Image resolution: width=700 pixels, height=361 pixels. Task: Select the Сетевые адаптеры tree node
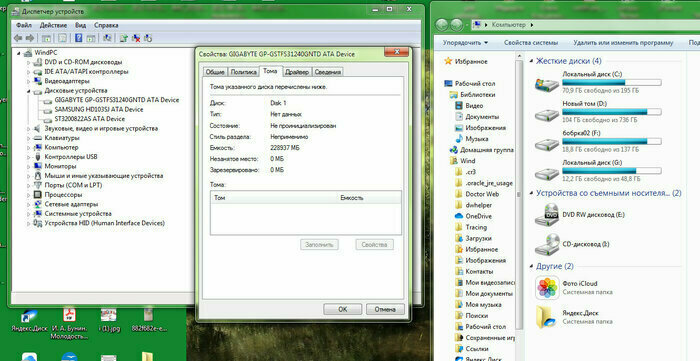(x=71, y=204)
